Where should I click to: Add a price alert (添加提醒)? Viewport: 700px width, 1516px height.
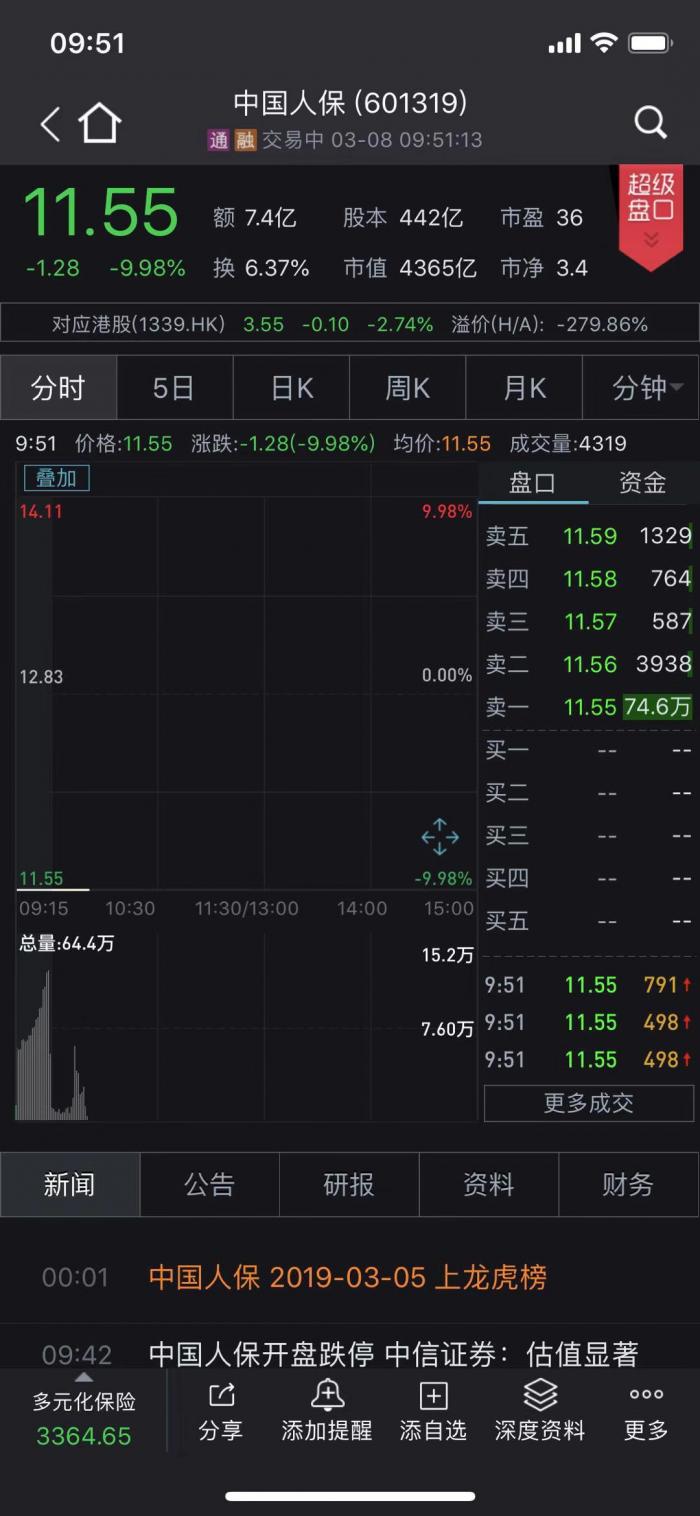point(327,1411)
